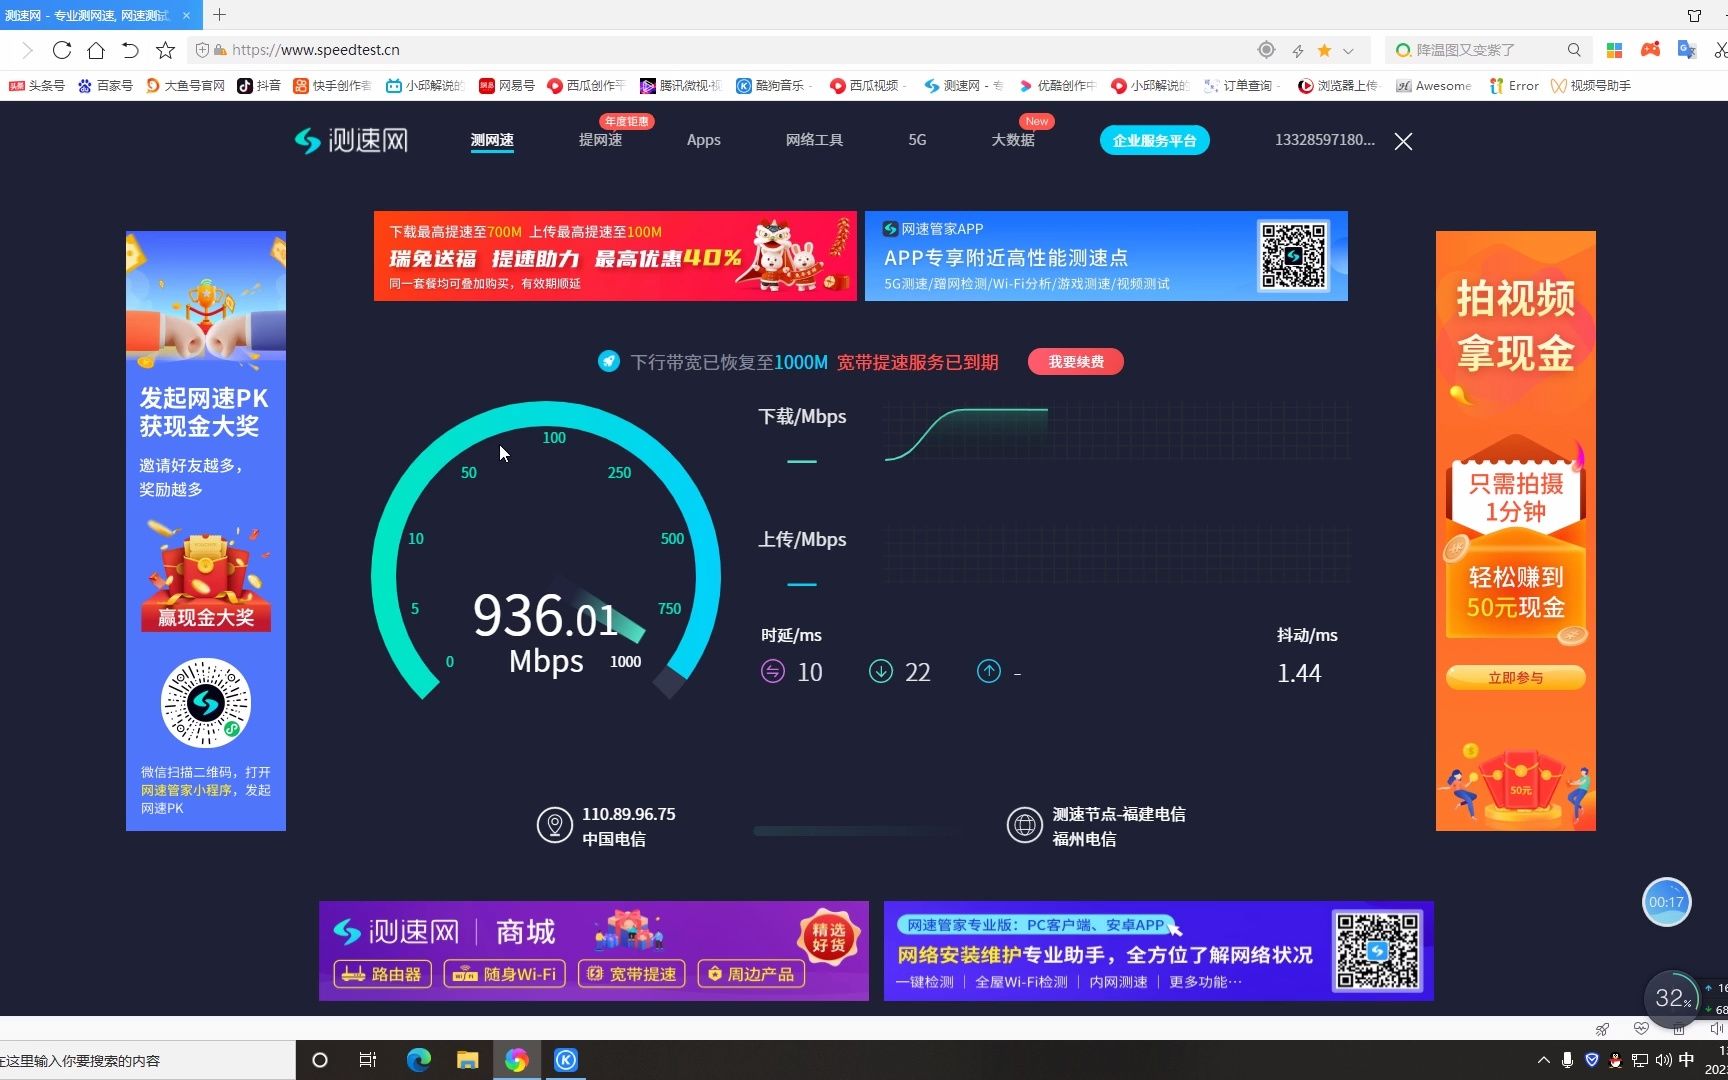This screenshot has height=1080, width=1728.
Task: Open the 提网速 navigation tab
Action: pyautogui.click(x=600, y=140)
